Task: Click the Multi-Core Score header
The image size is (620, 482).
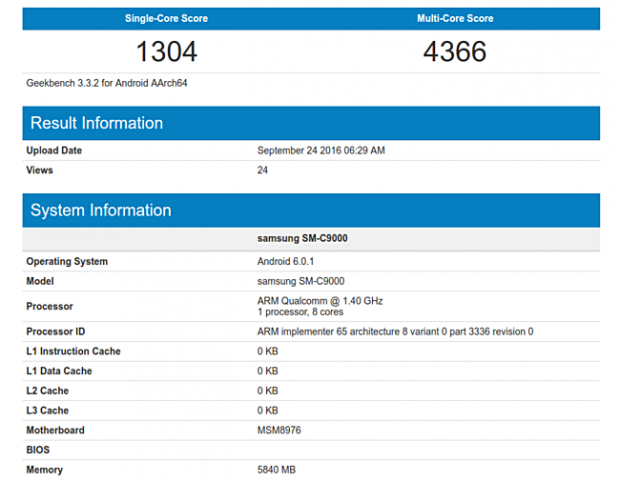Action: [455, 18]
